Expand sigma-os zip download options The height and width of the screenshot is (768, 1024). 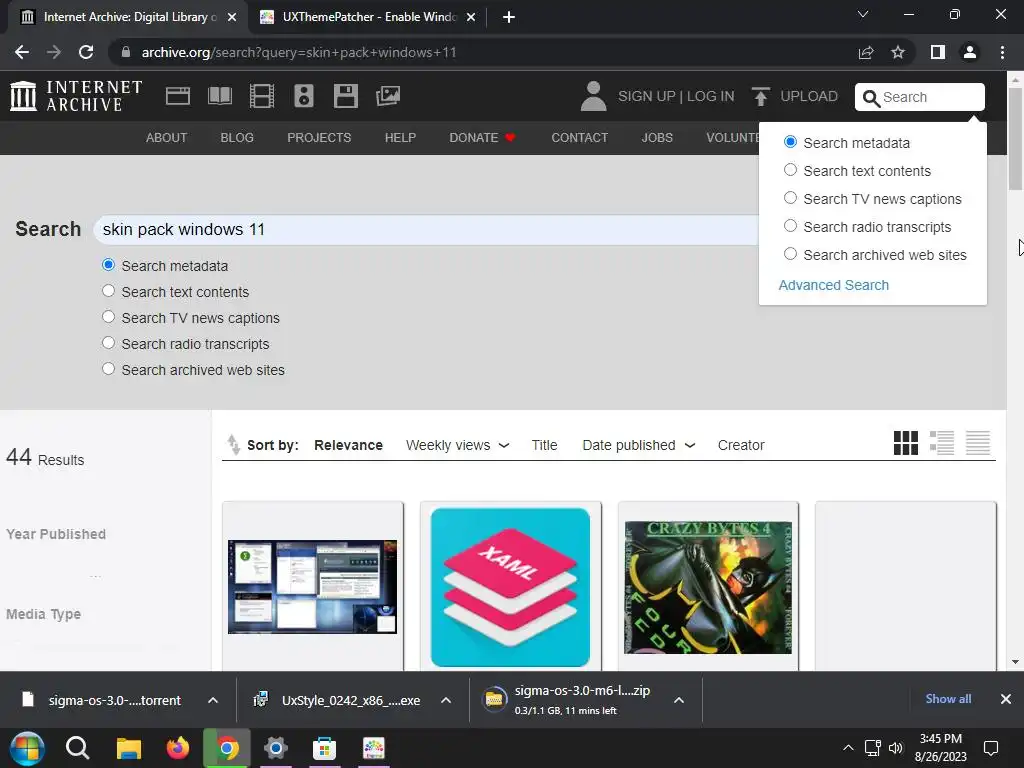(679, 700)
